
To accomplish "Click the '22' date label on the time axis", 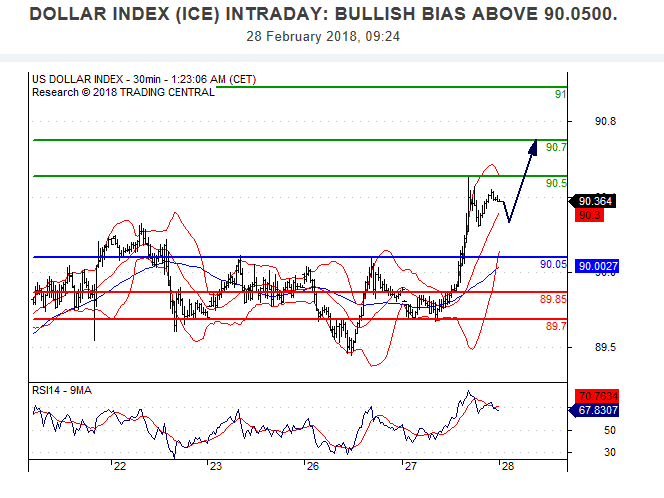I will click(x=120, y=467).
